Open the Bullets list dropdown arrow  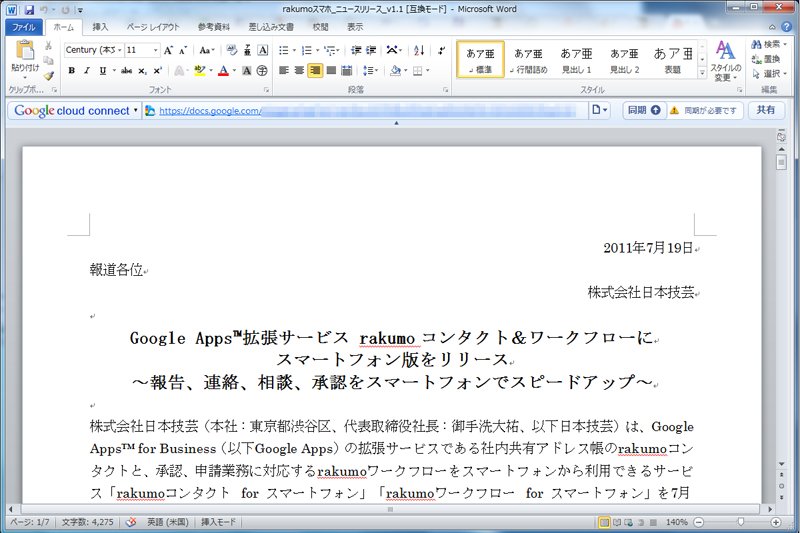tap(294, 50)
